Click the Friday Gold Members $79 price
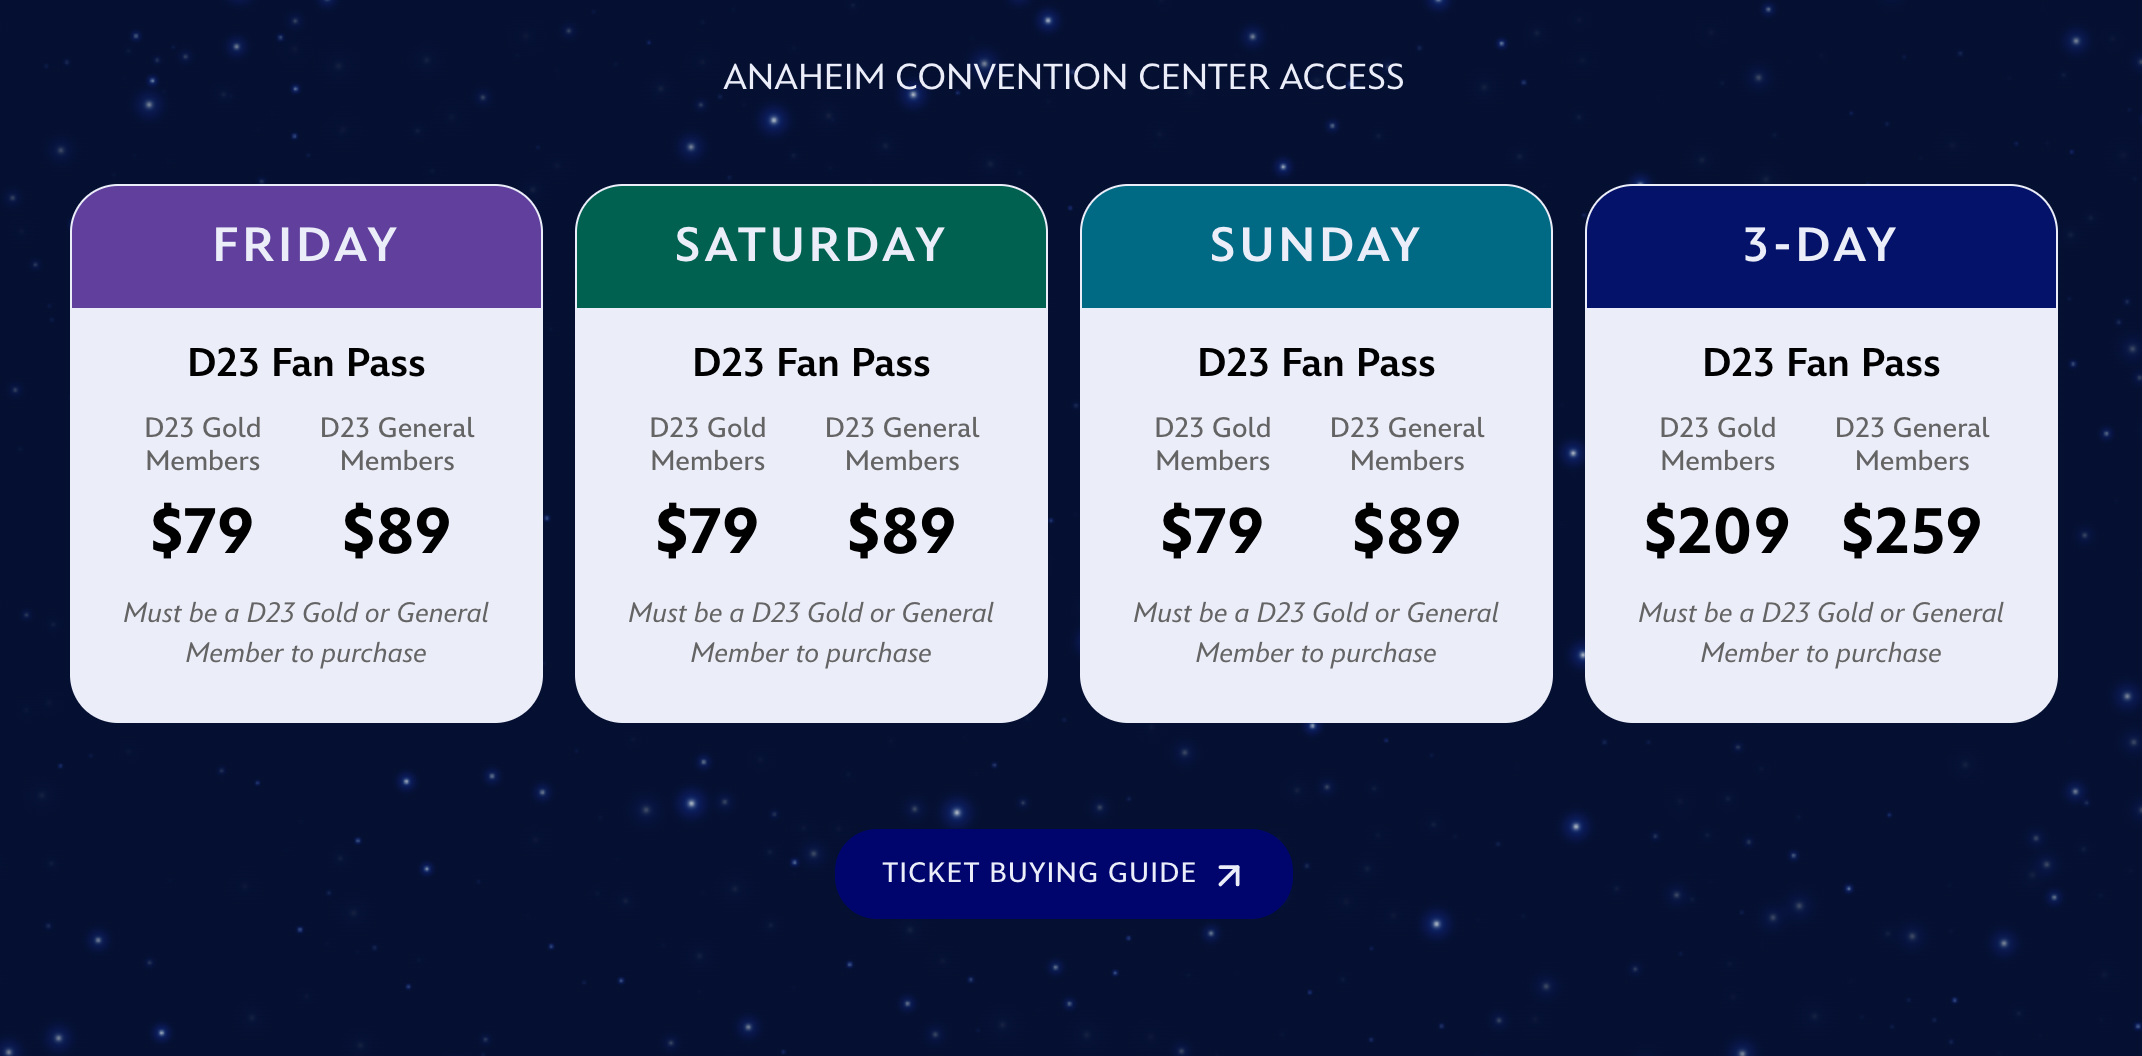This screenshot has height=1056, width=2142. point(202,531)
